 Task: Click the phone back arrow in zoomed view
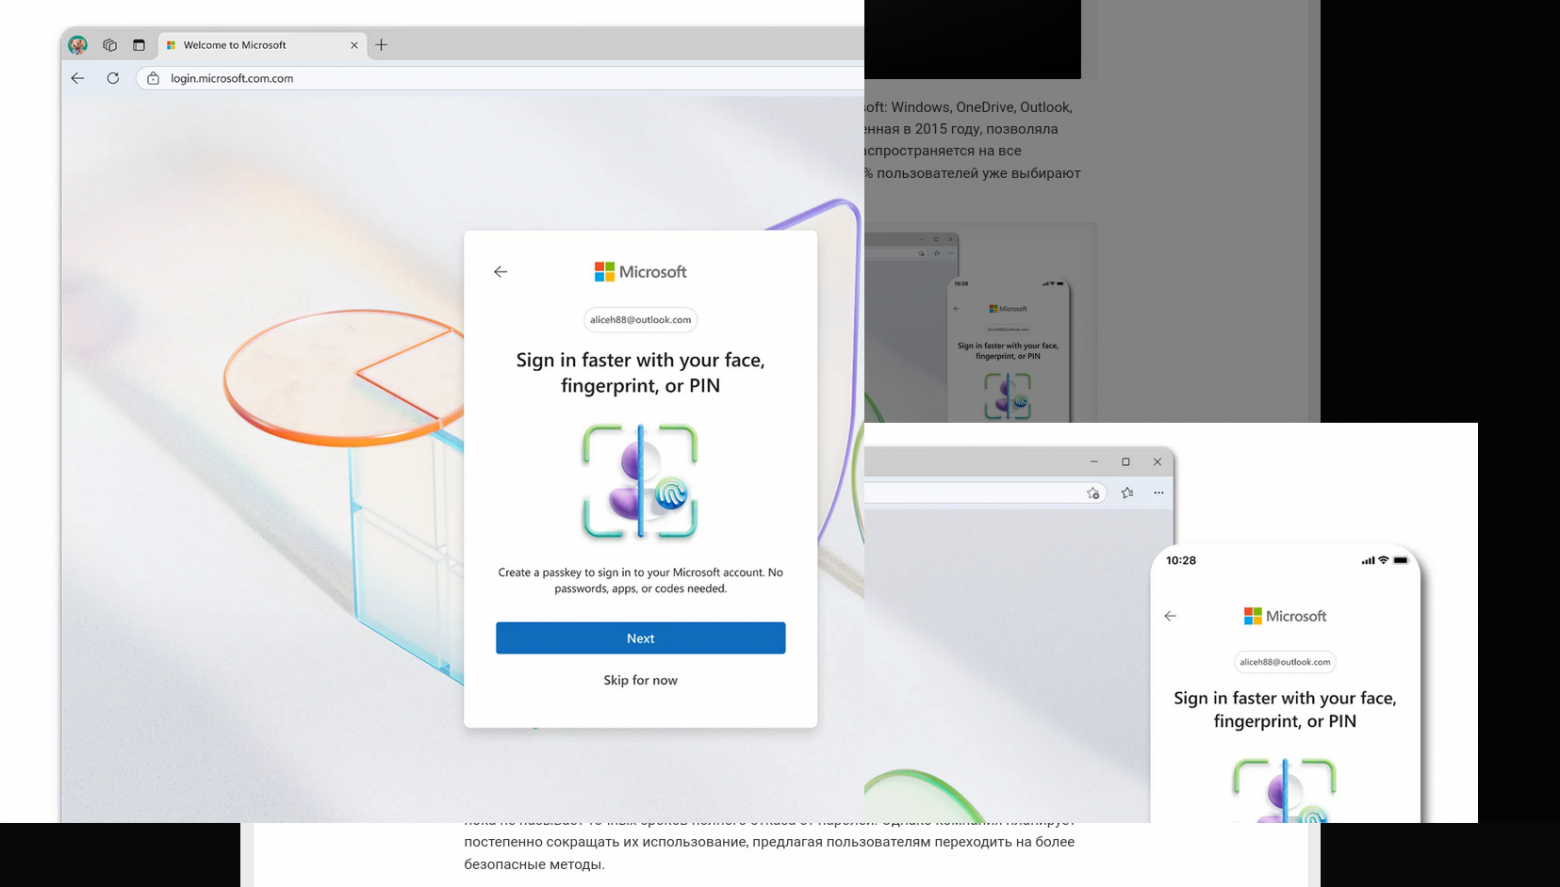click(1171, 616)
